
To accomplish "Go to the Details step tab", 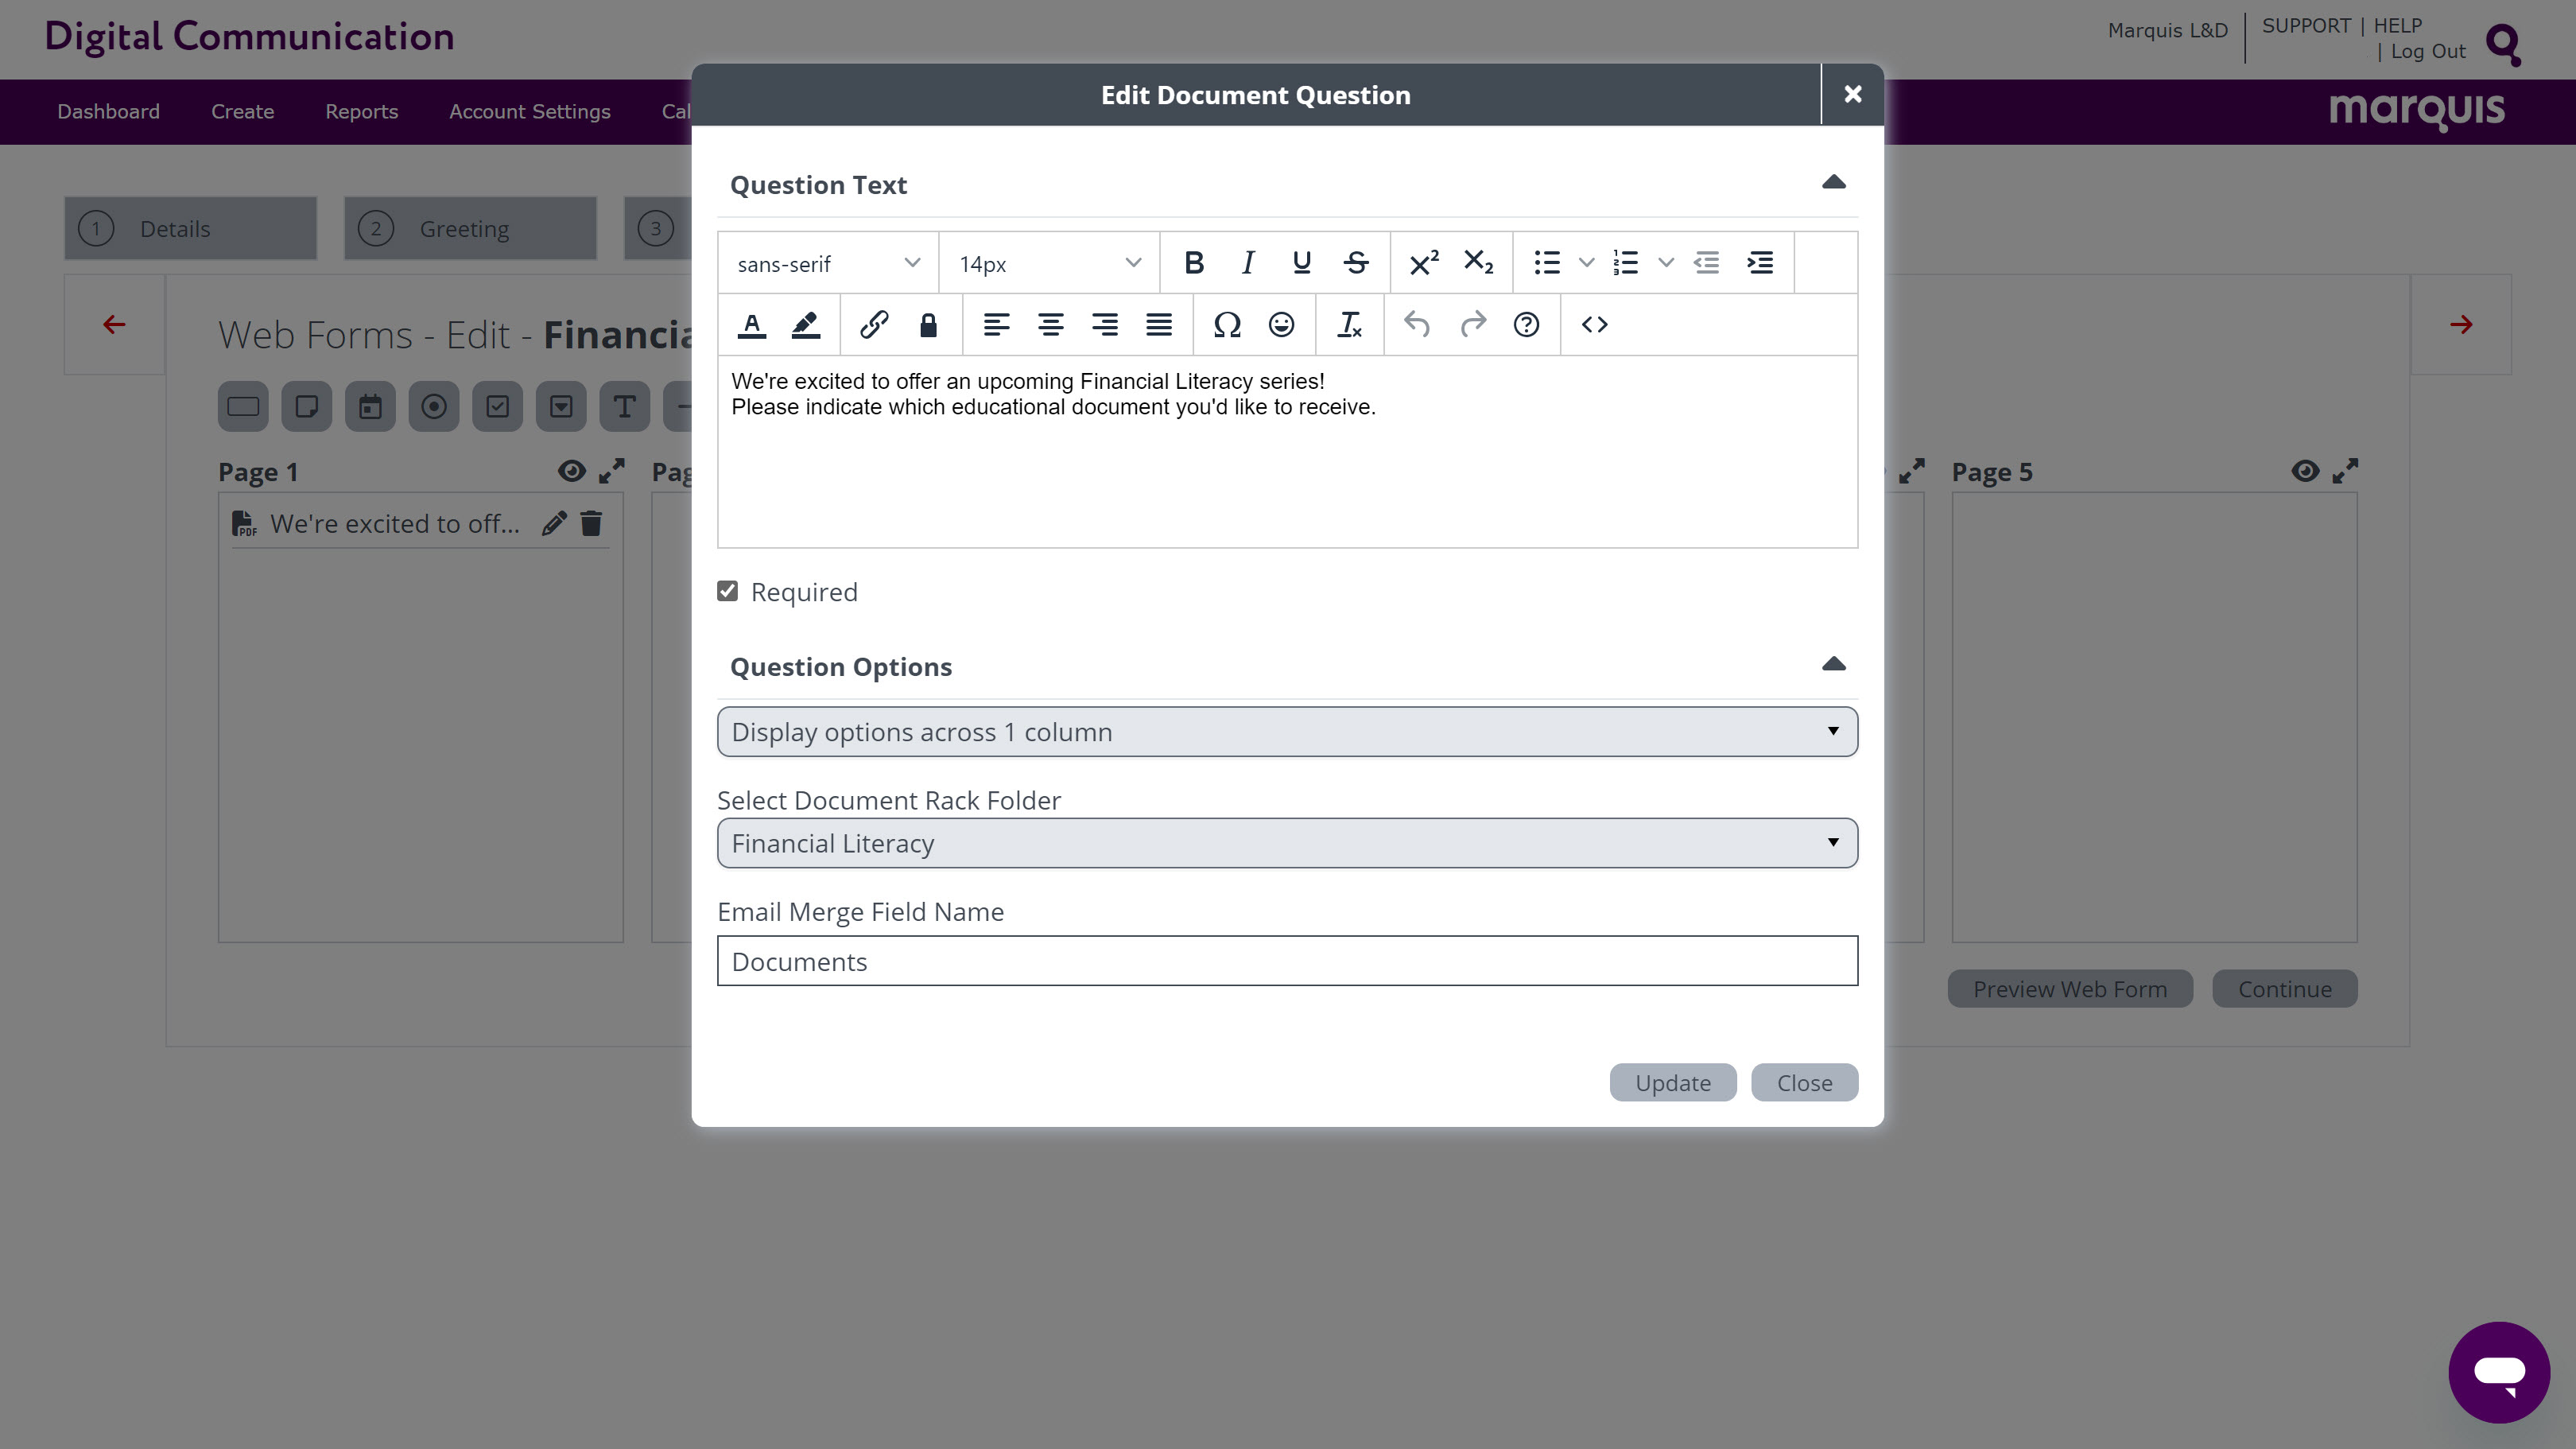I will (x=191, y=229).
